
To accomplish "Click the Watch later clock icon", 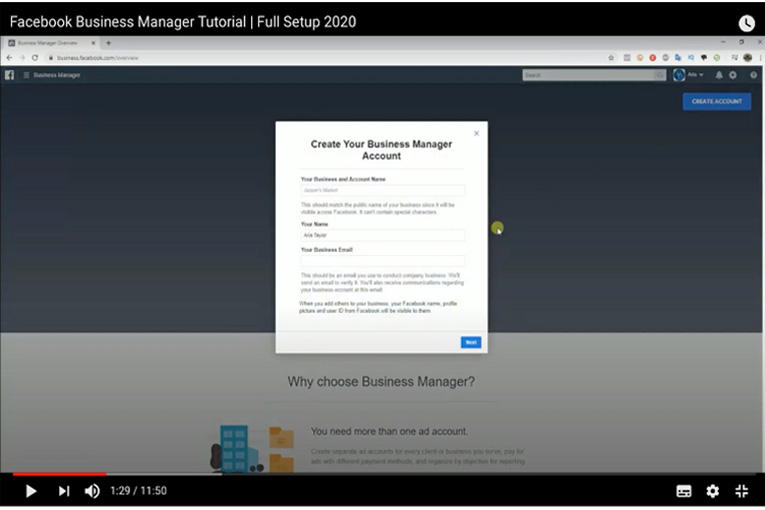I will click(746, 23).
